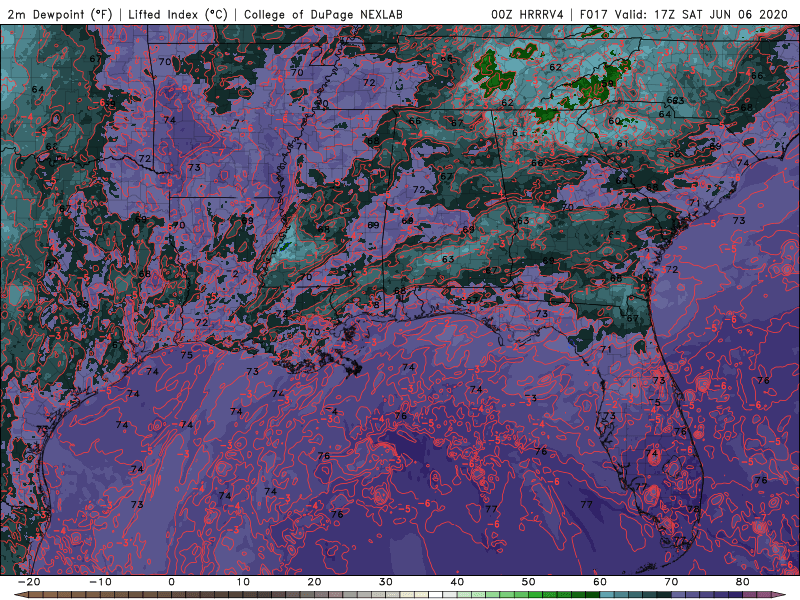Click the white swatch on the color bar

pos(435,595)
